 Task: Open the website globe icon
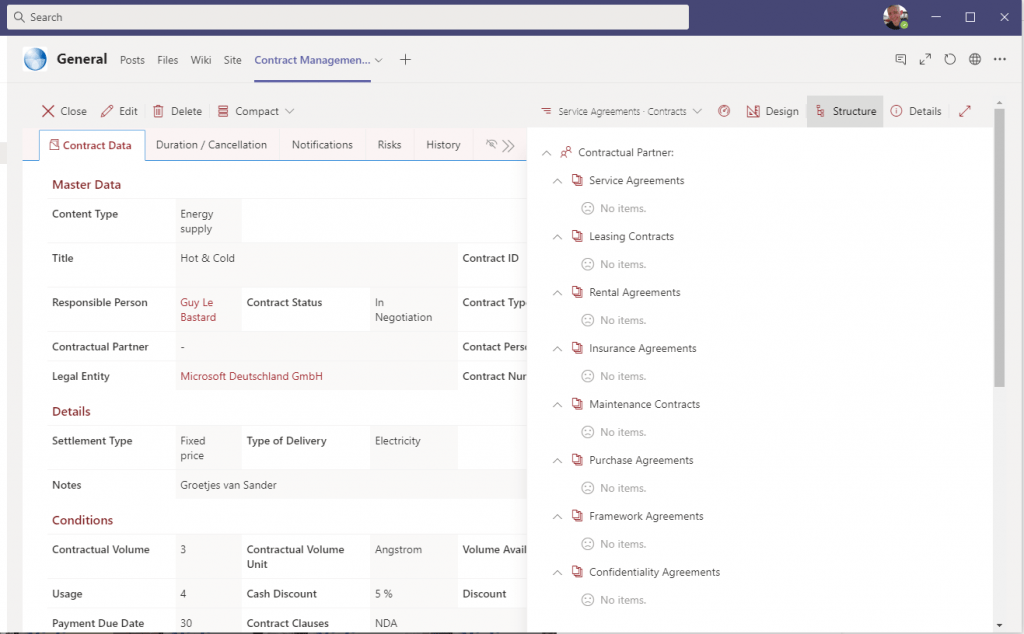(x=975, y=59)
